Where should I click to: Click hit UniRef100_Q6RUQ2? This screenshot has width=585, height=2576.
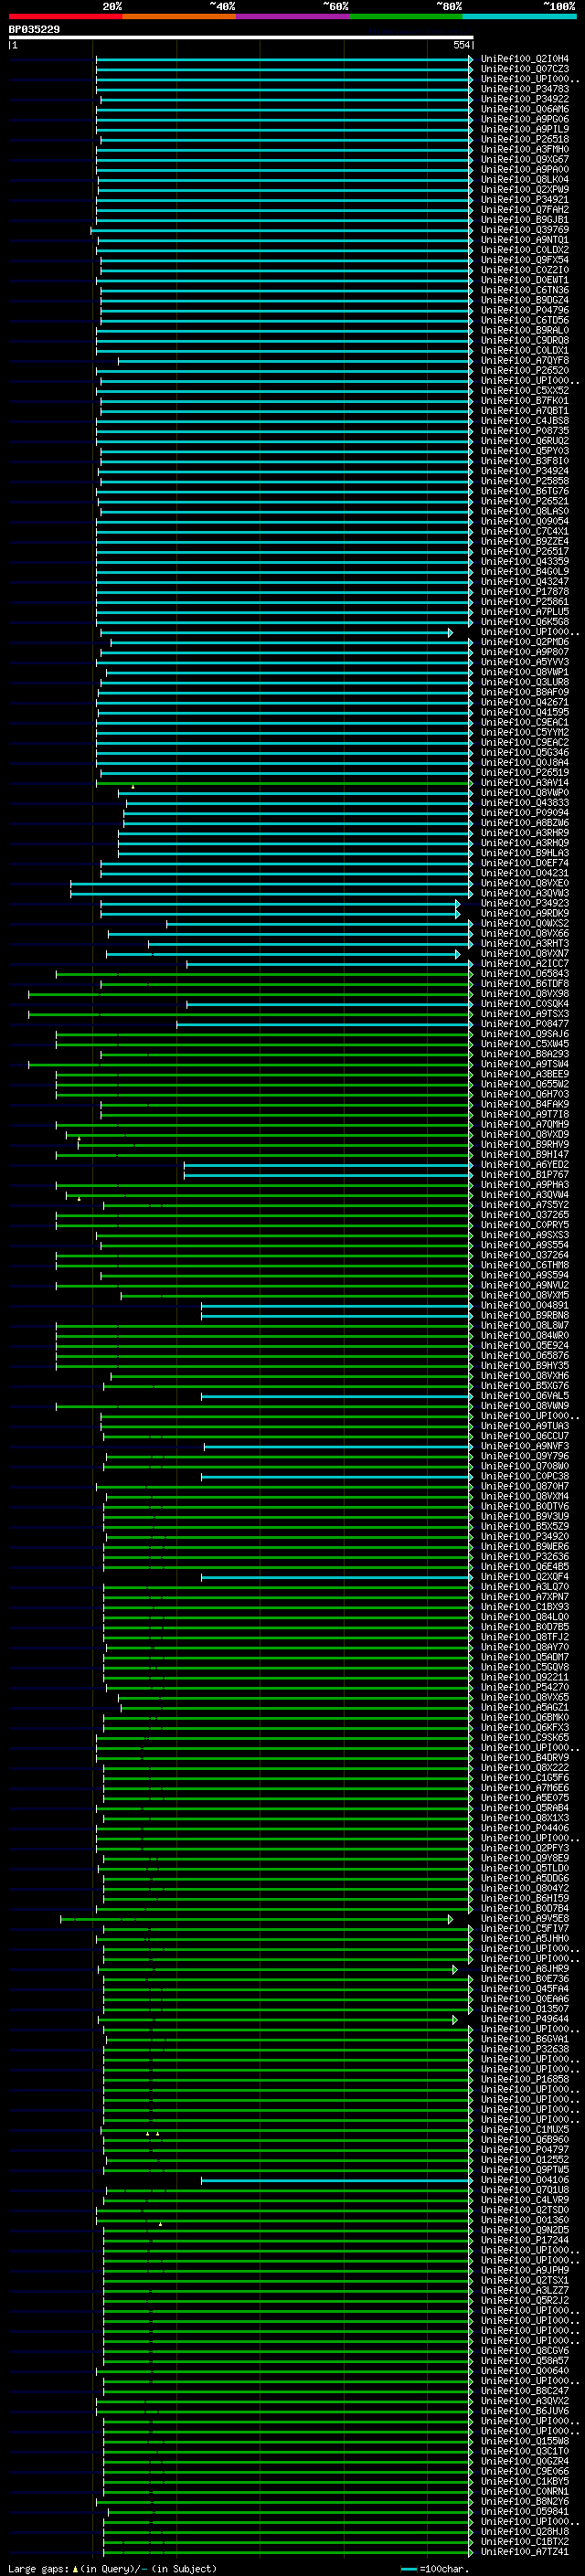pyautogui.click(x=525, y=442)
